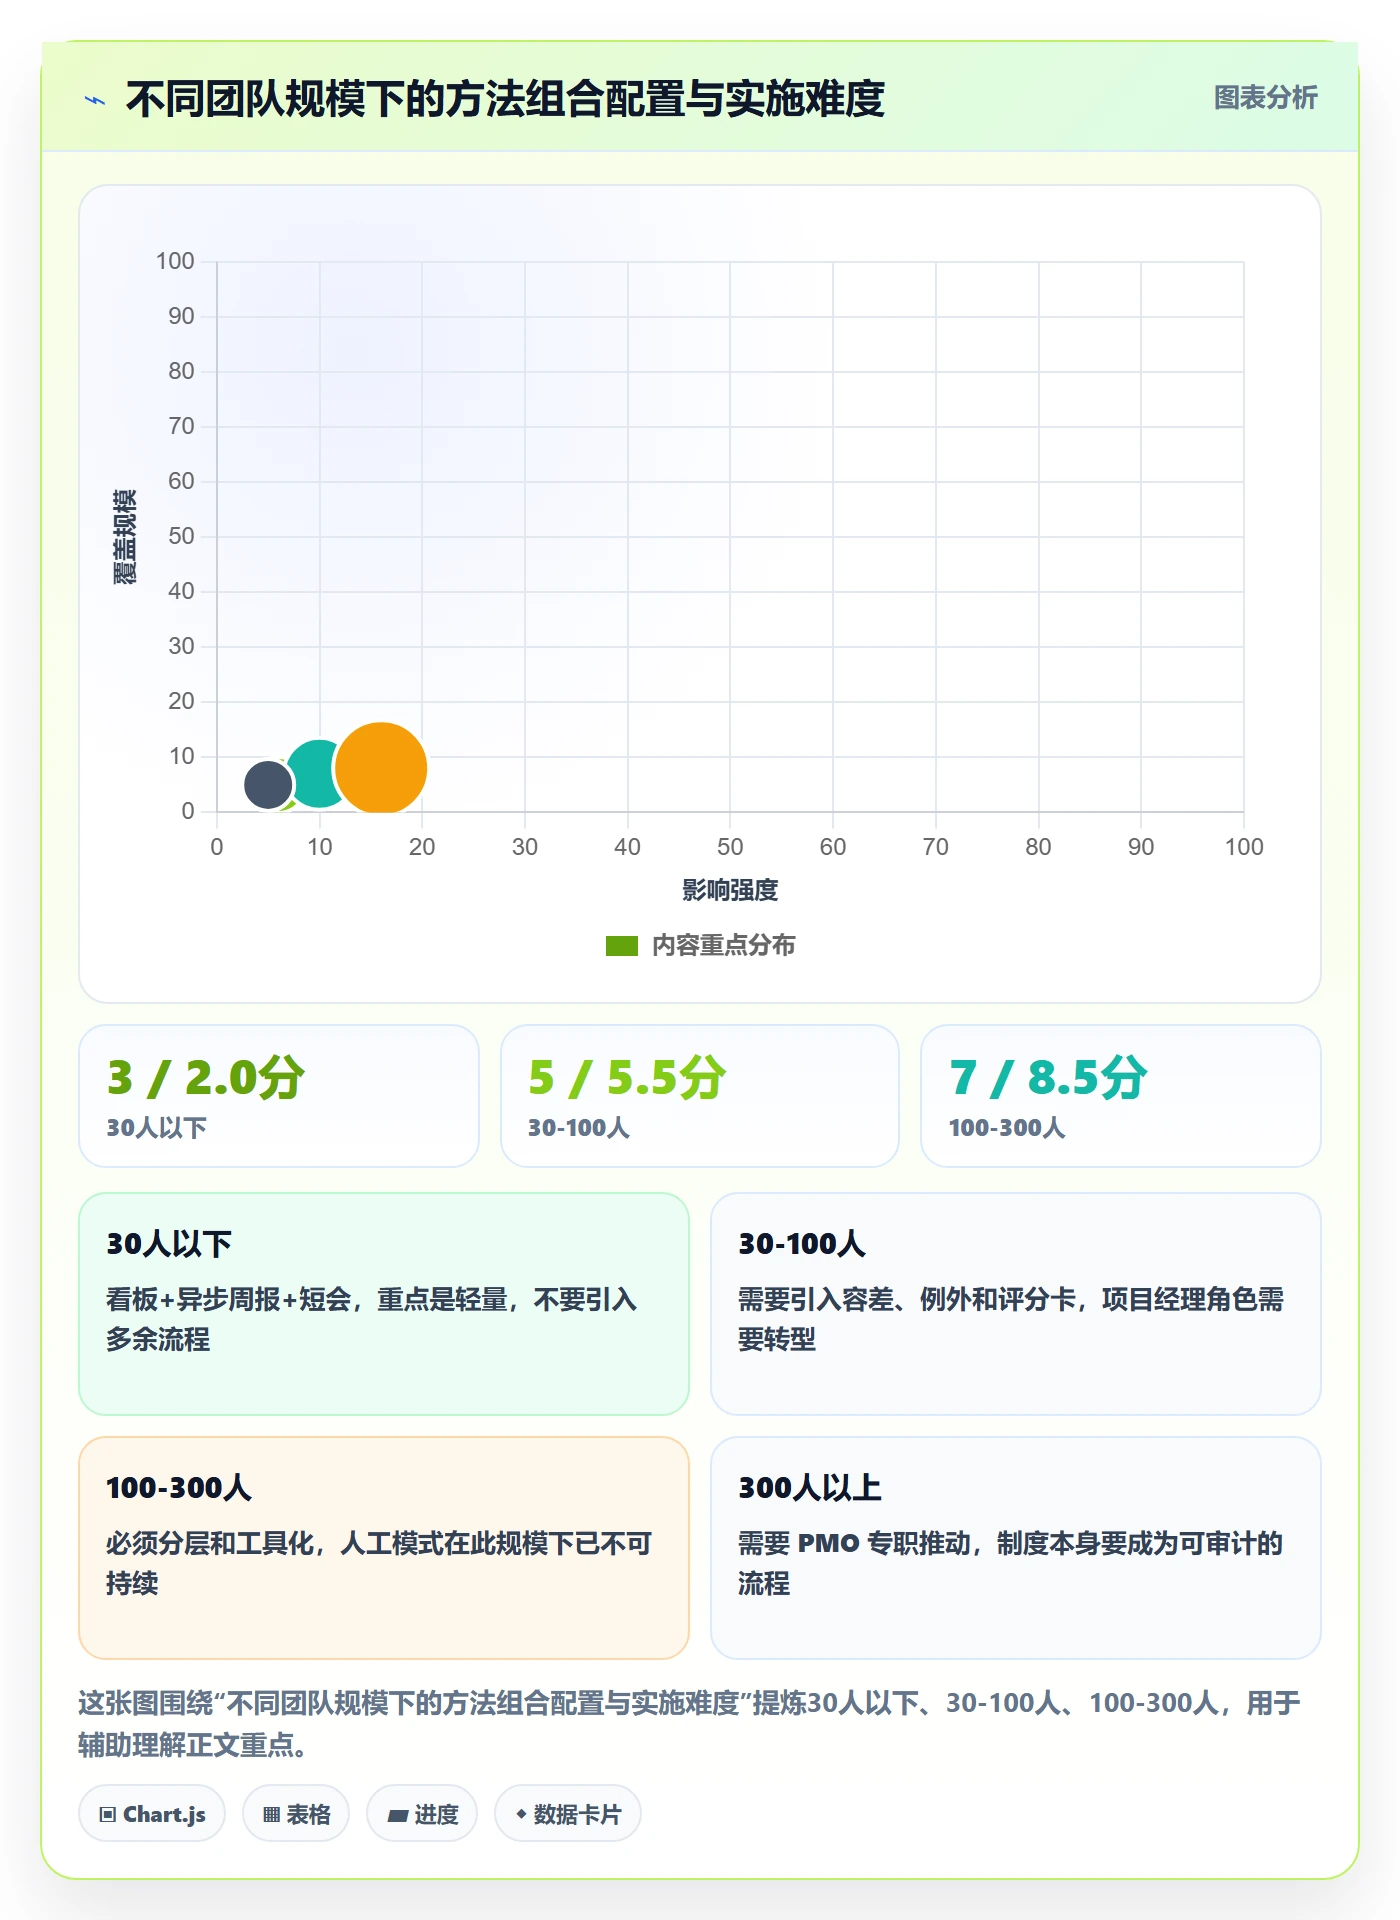Click the 100-300人 label under 7 / 8.5分
This screenshot has height=1920, width=1400.
coord(1007,1128)
